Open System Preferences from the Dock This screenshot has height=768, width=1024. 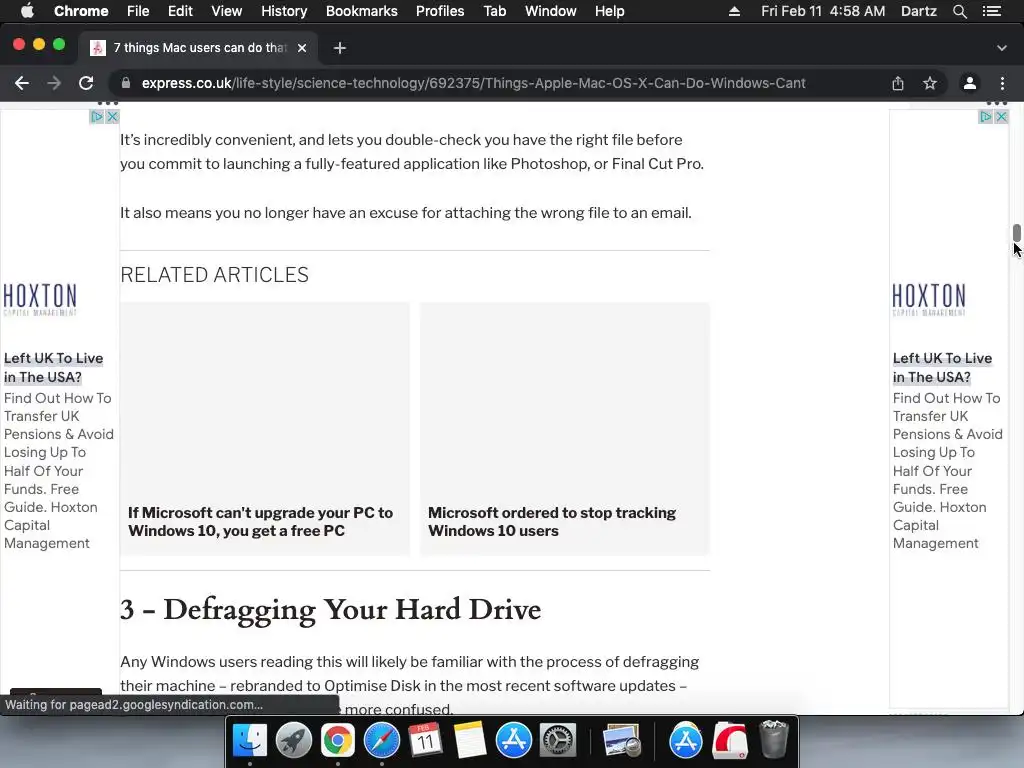(558, 741)
